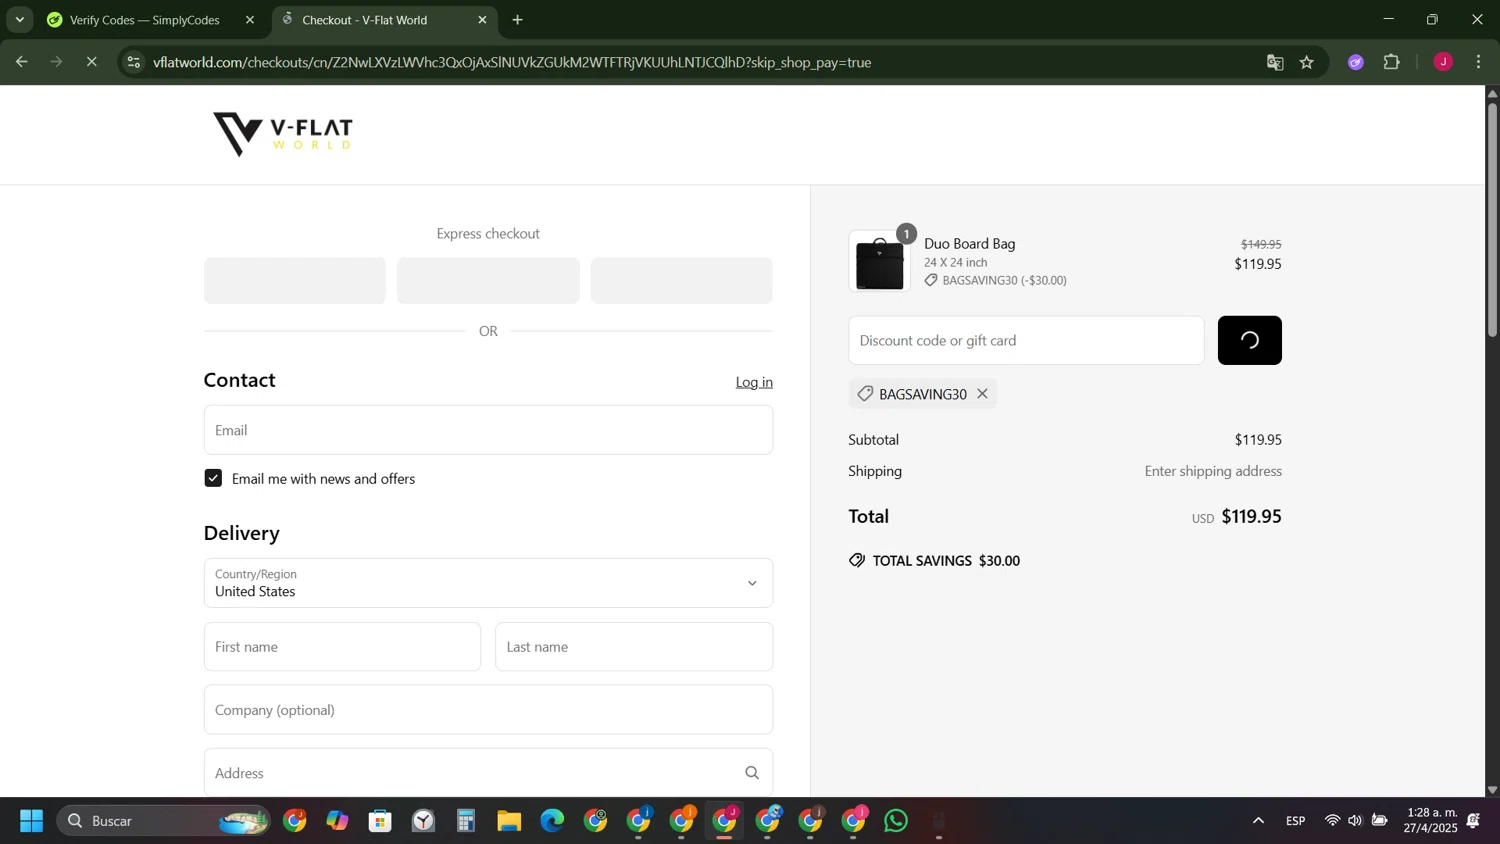
Task: Open the tab search dropdown arrow
Action: (x=19, y=20)
